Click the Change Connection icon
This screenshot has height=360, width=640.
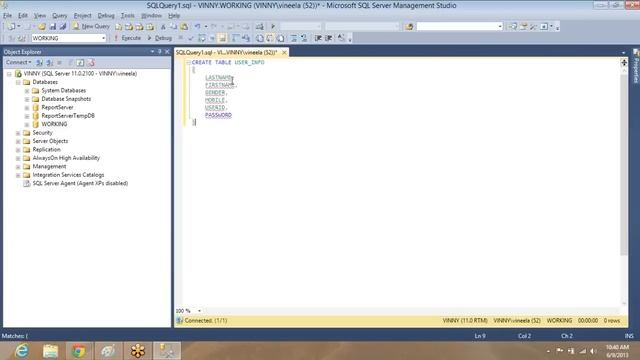21,38
